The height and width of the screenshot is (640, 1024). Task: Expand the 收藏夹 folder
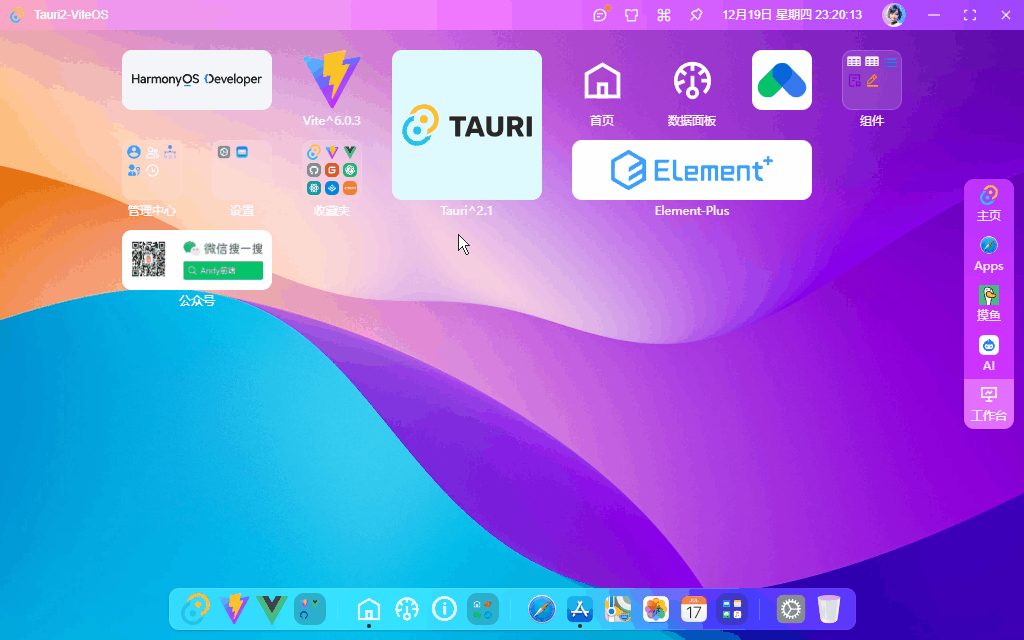point(331,170)
